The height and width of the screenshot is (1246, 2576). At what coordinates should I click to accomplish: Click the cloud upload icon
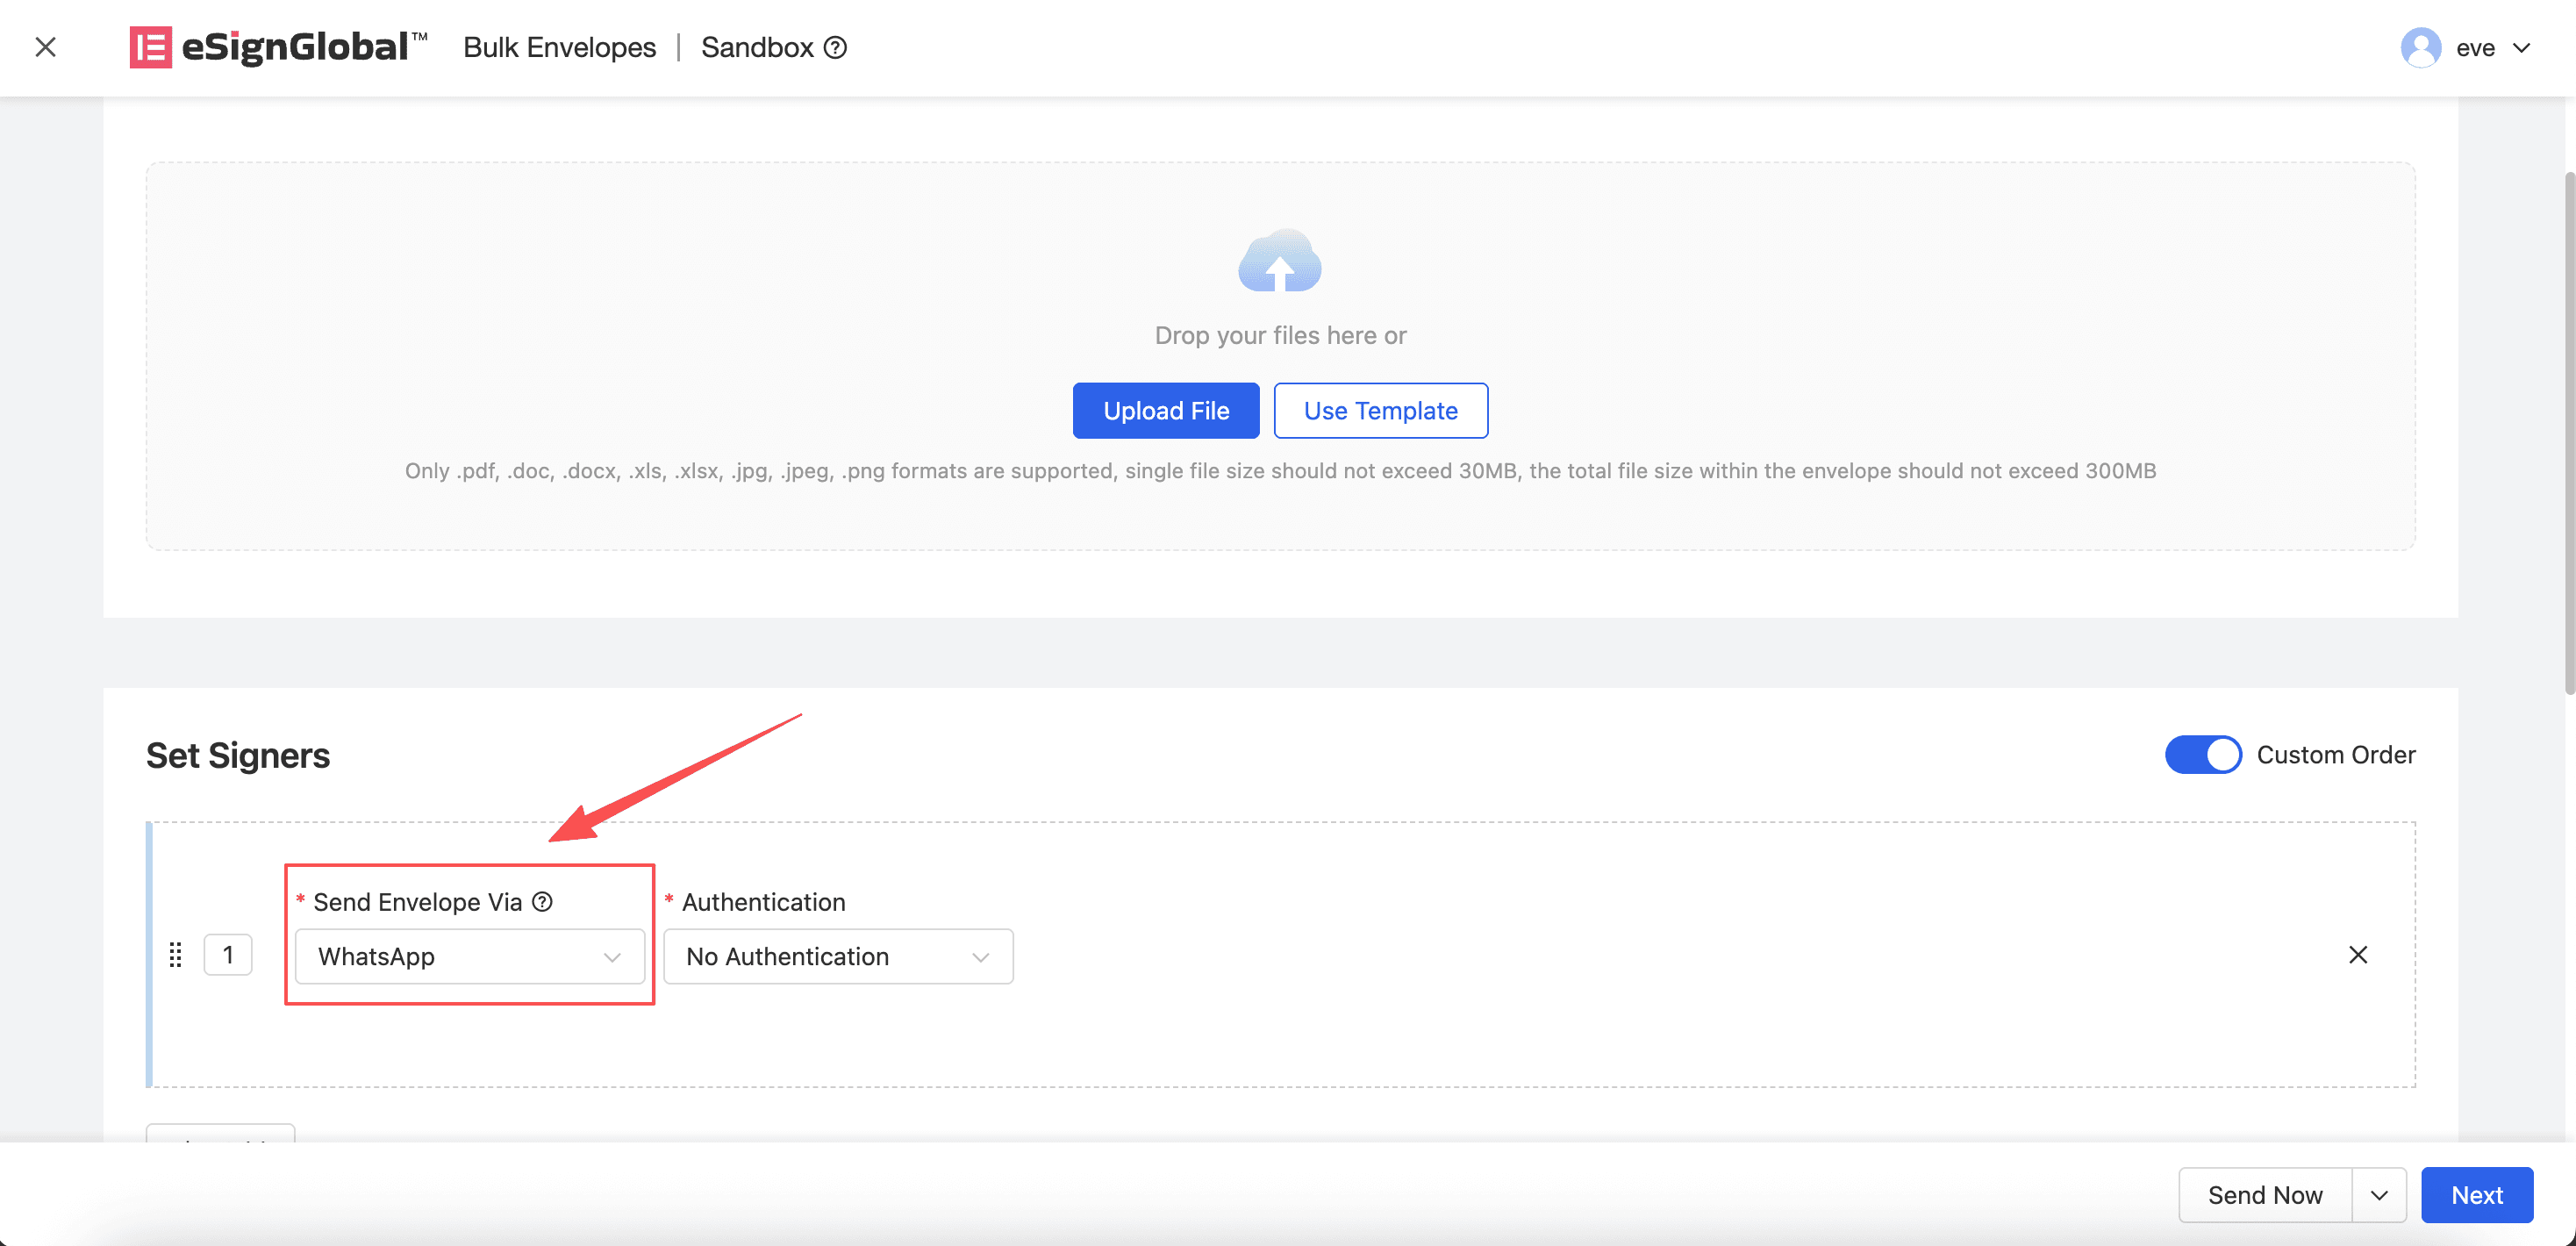[x=1279, y=262]
